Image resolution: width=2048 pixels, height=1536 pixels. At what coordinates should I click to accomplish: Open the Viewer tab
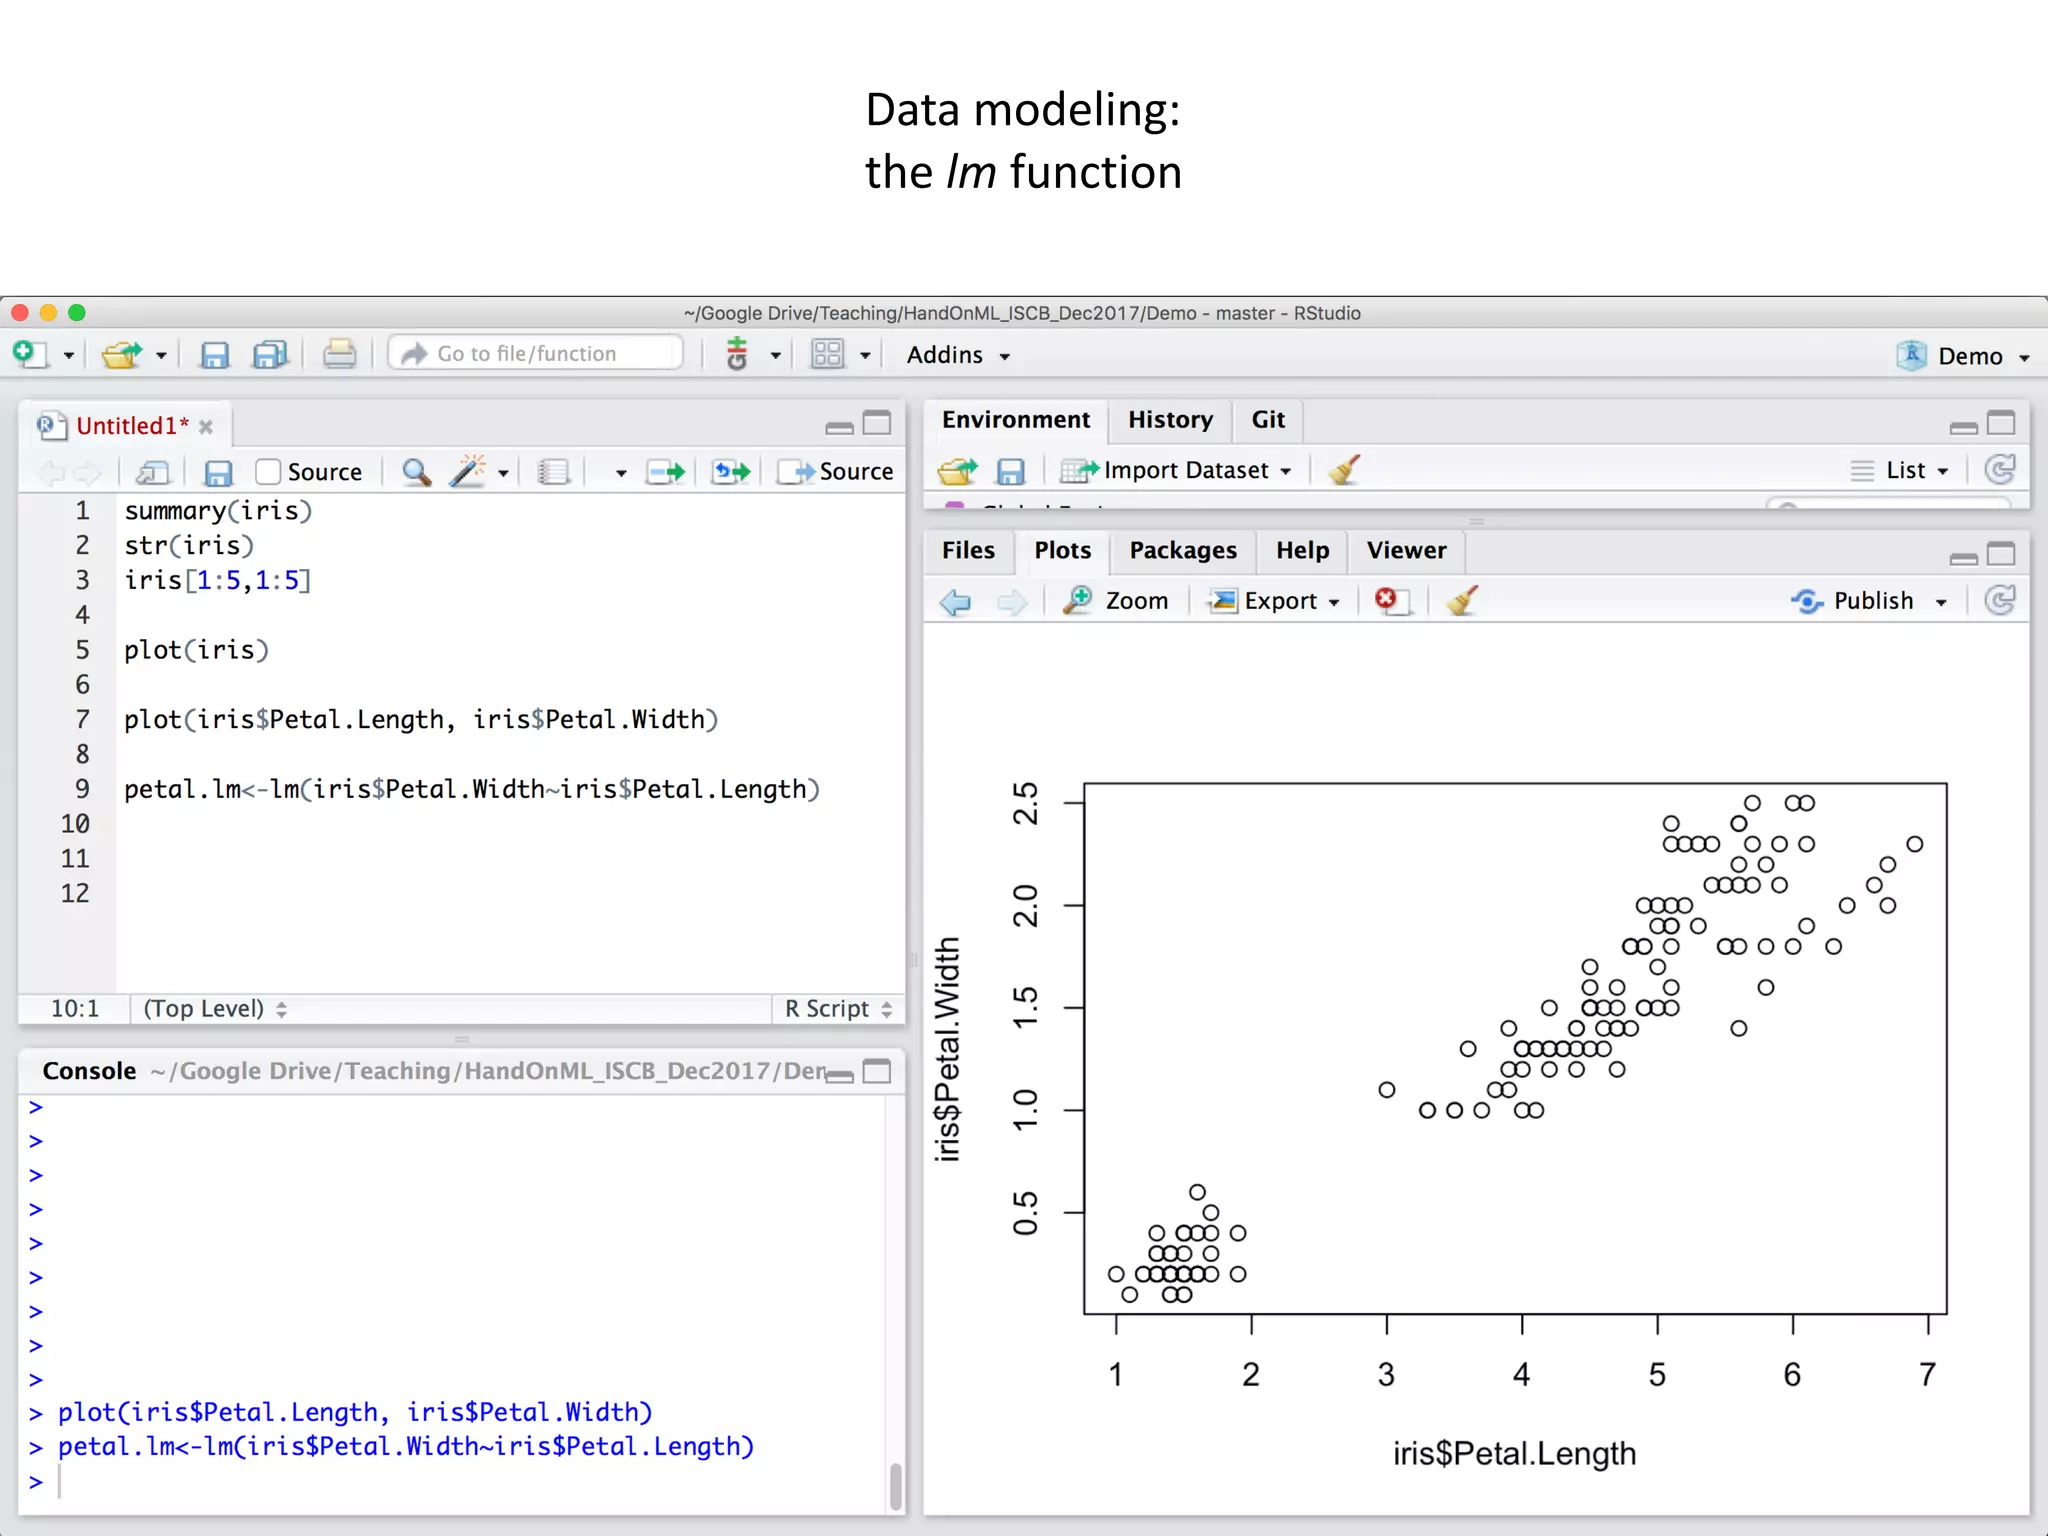1406,551
